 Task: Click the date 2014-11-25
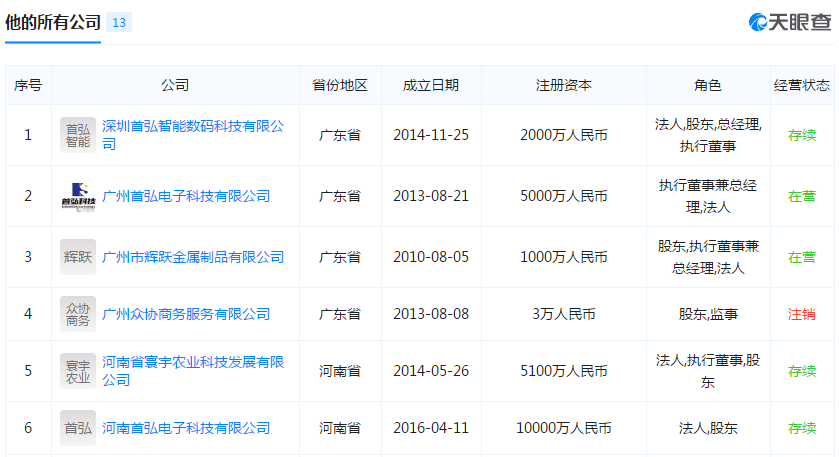click(x=431, y=135)
